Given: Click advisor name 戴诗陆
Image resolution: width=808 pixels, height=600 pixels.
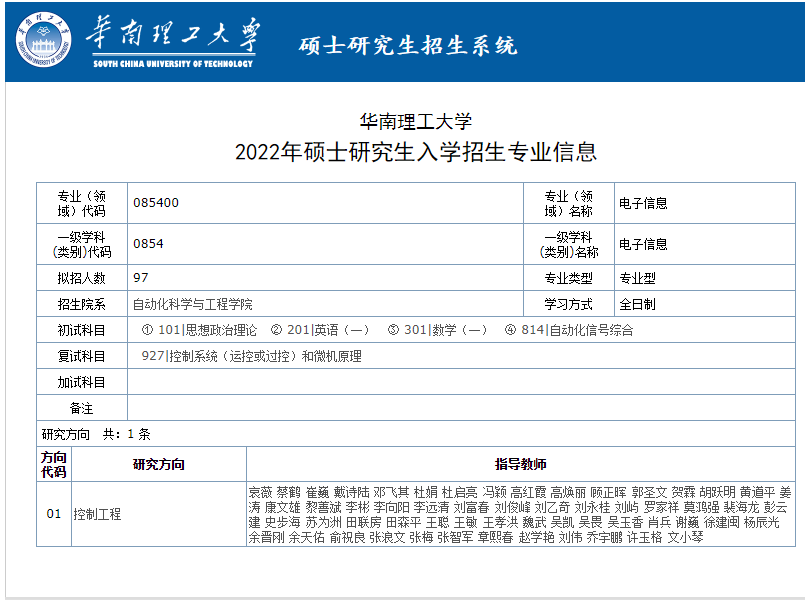Looking at the screenshot, I should click(x=351, y=492).
